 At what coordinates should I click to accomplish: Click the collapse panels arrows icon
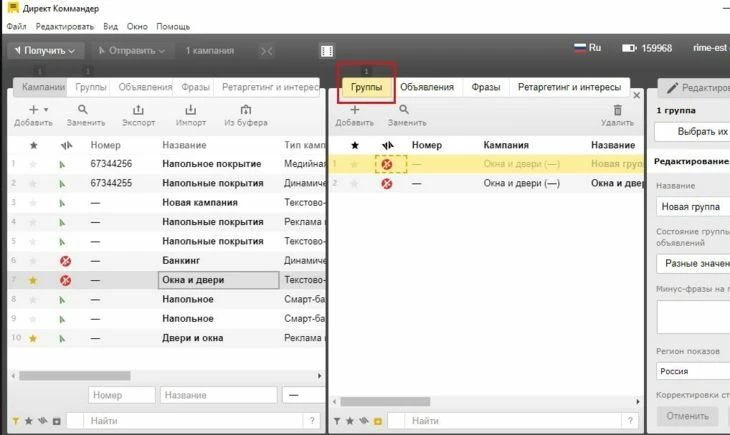pos(266,51)
